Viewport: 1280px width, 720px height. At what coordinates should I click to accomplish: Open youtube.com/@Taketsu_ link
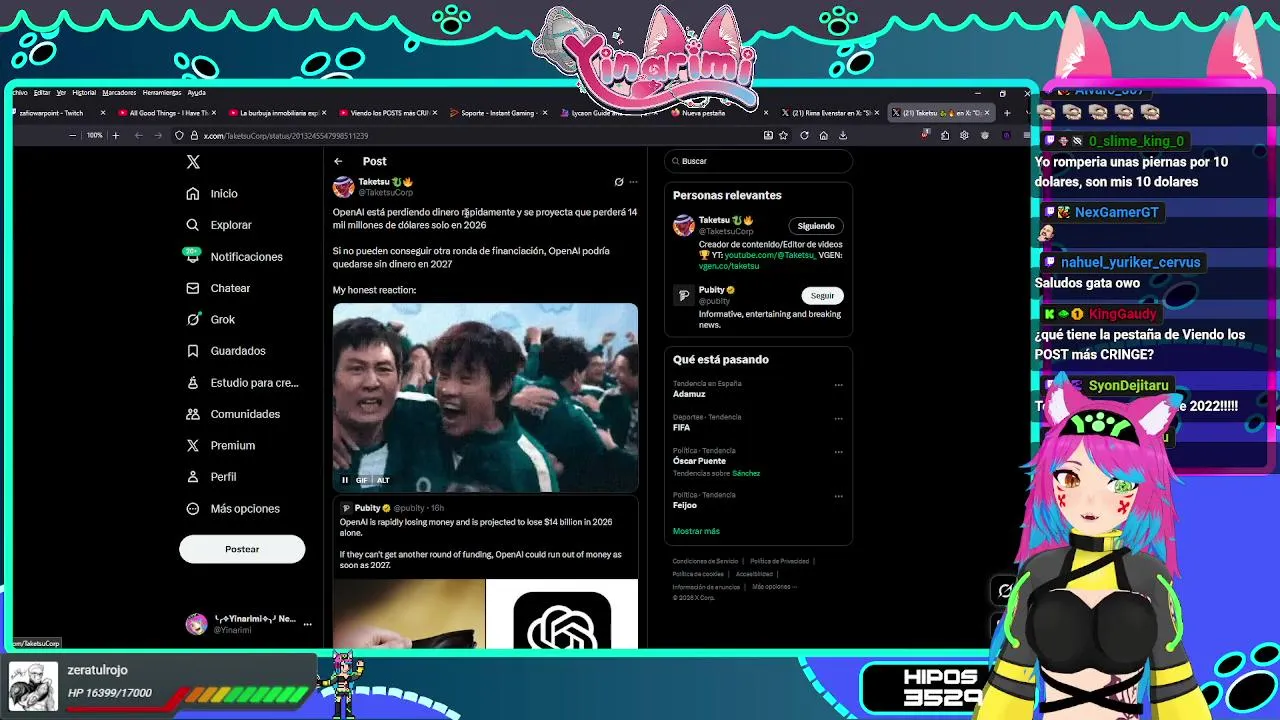[x=769, y=255]
